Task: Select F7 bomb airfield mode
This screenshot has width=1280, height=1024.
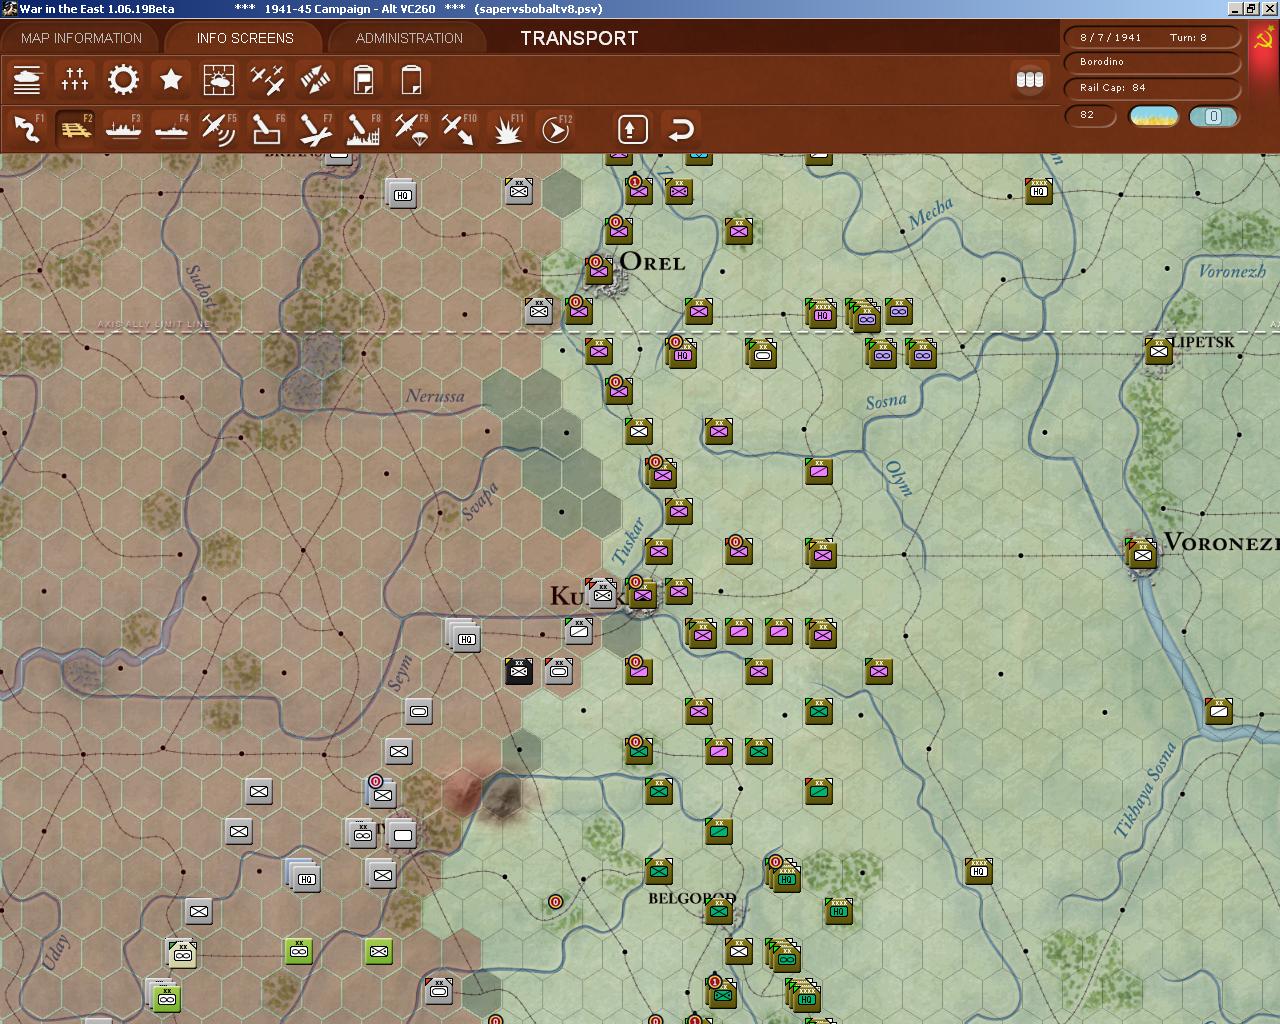Action: point(315,129)
